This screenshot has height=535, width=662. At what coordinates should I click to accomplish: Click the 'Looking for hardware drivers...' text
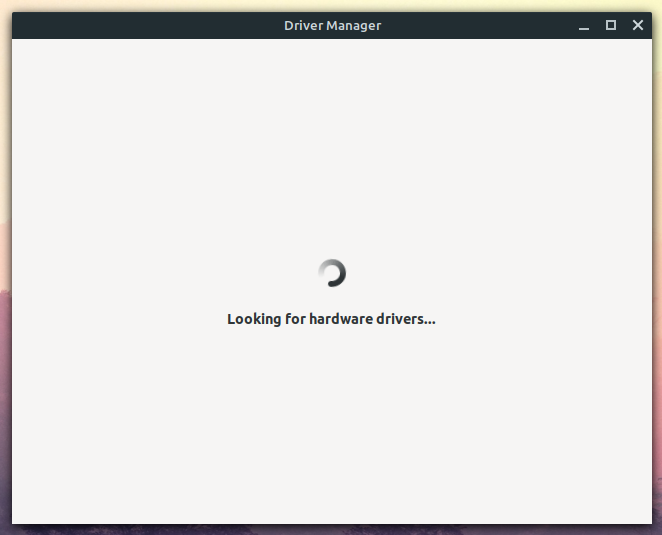(x=331, y=319)
